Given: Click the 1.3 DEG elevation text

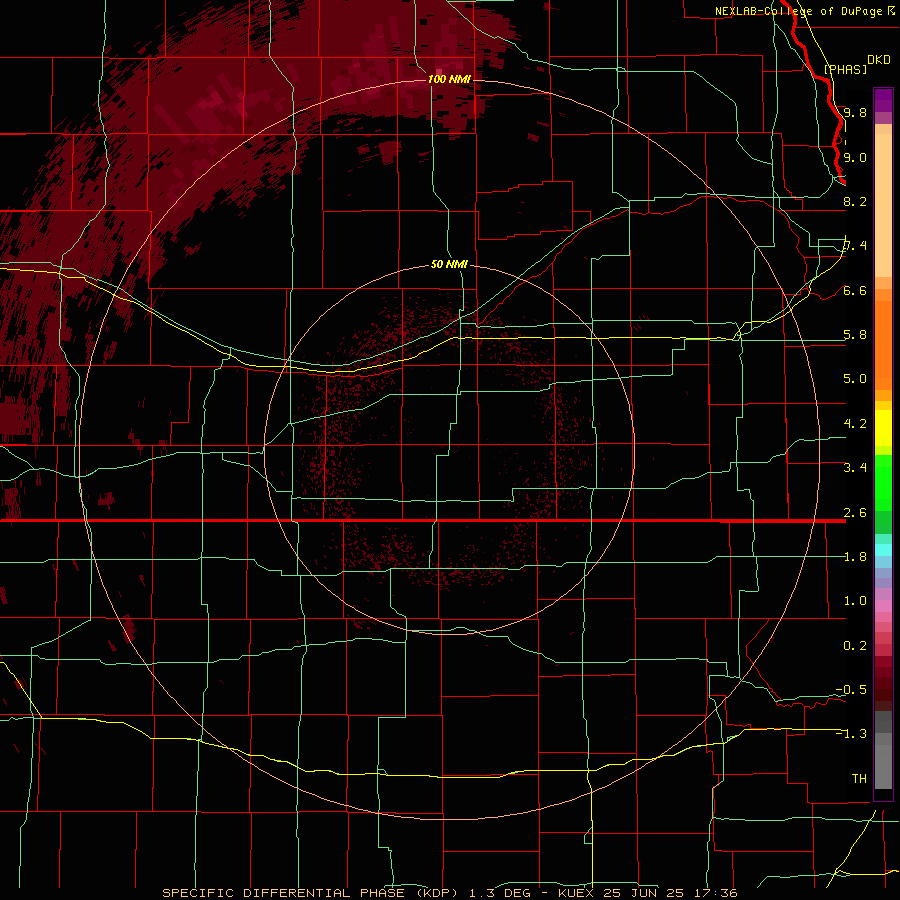Looking at the screenshot, I should [x=502, y=893].
